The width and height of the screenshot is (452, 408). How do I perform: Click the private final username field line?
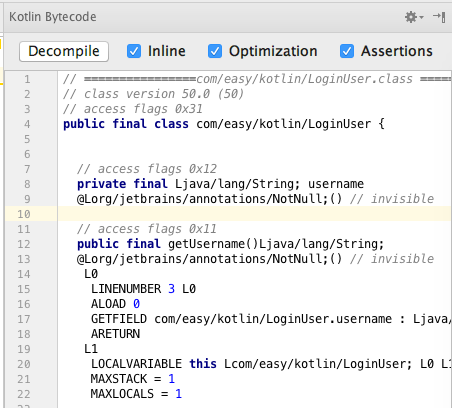click(220, 184)
